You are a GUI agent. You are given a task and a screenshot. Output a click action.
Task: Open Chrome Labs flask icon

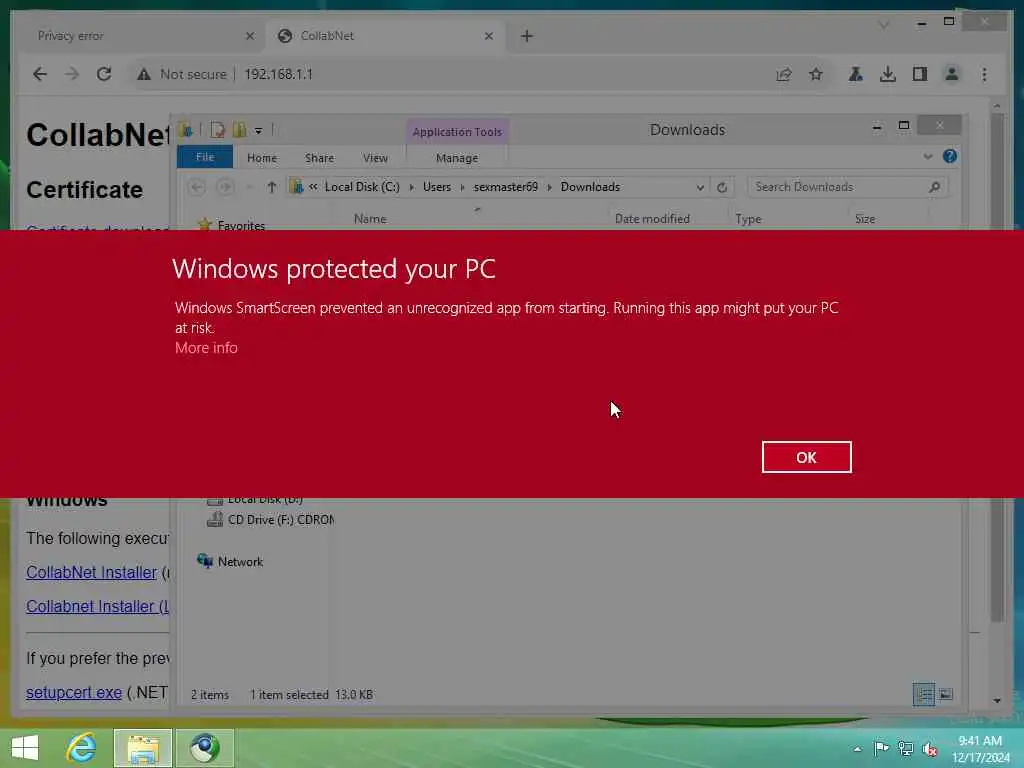tap(856, 74)
